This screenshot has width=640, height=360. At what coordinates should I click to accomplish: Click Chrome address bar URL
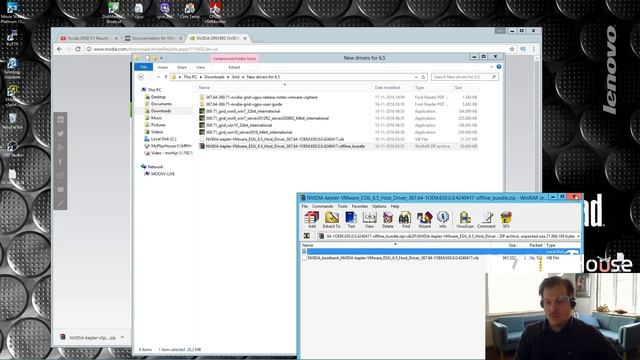pyautogui.click(x=156, y=49)
